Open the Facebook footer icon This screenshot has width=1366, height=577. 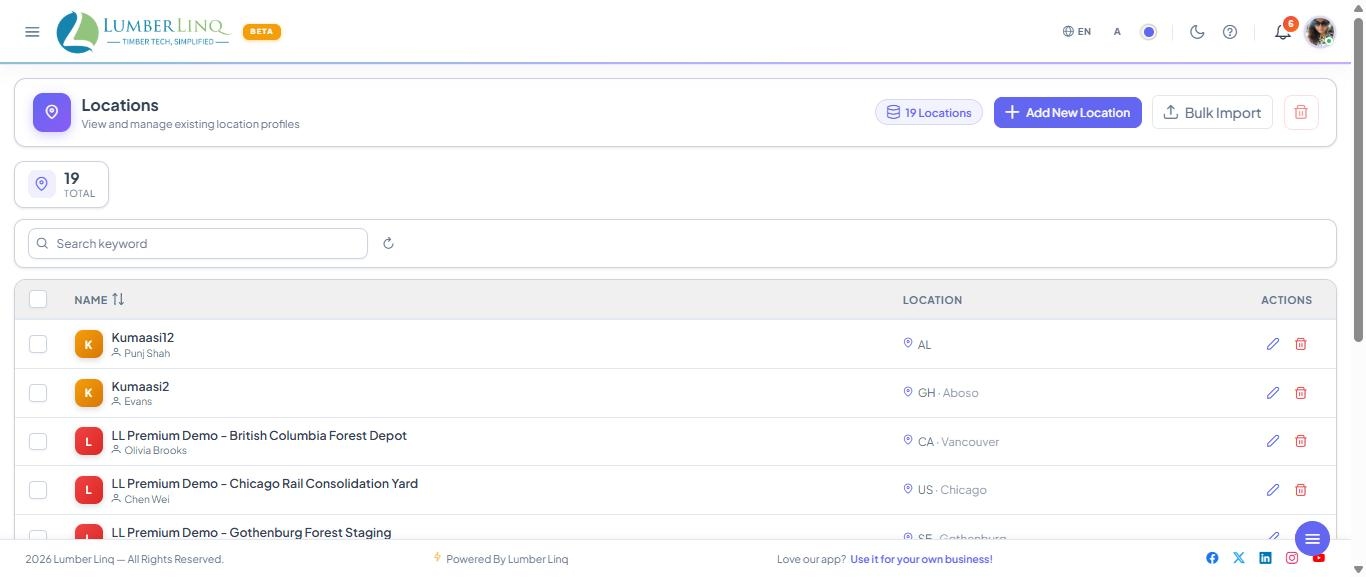tap(1212, 558)
